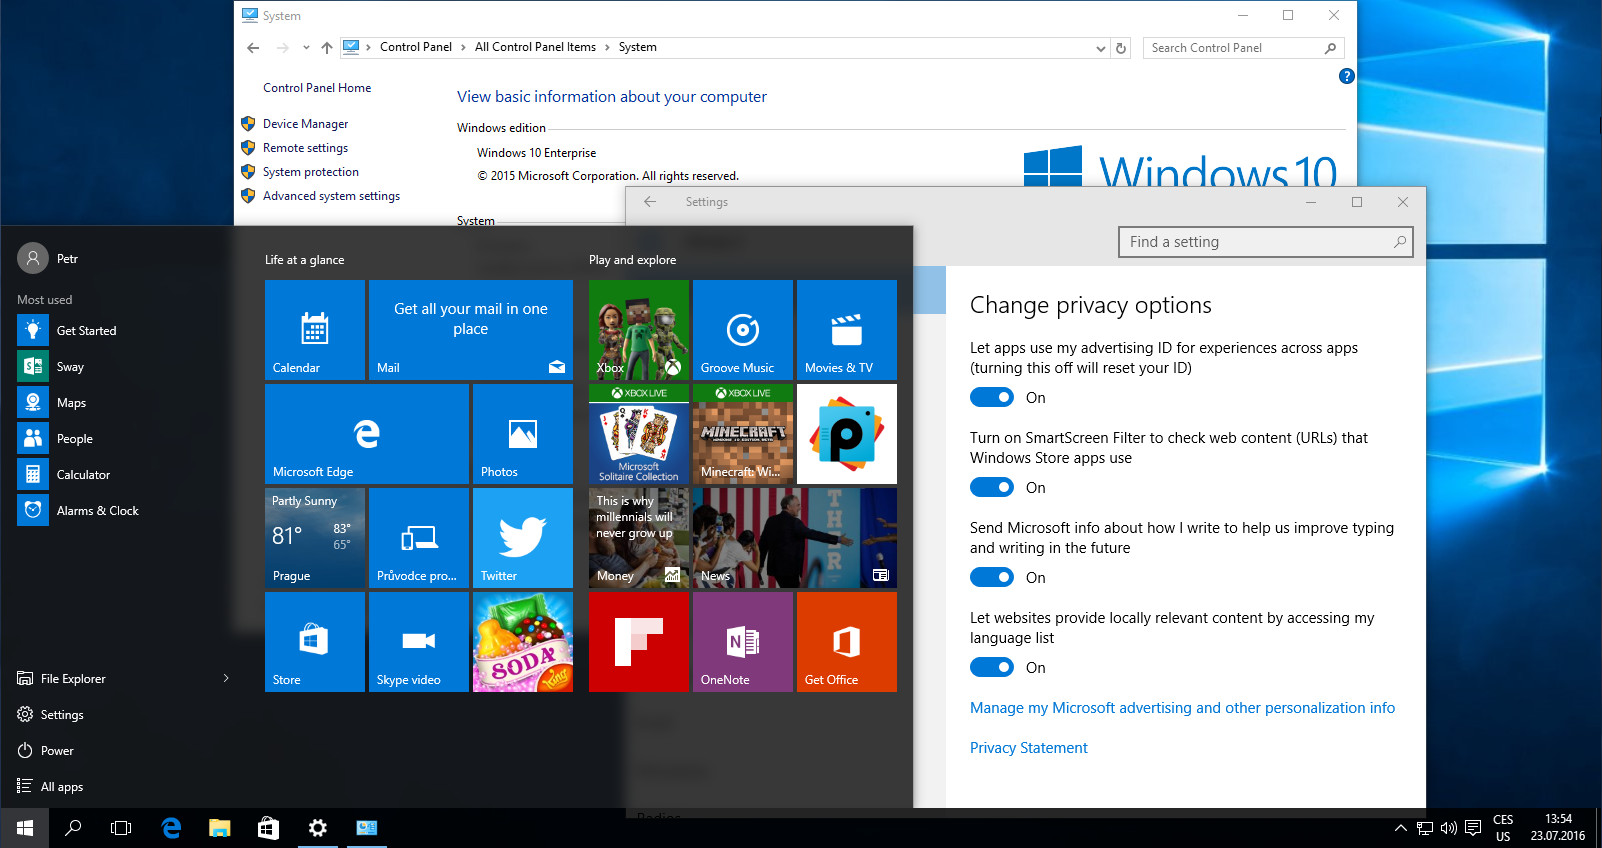Toggle SmartScreen Filter switch
Viewport: 1602px width, 848px height.
992,487
